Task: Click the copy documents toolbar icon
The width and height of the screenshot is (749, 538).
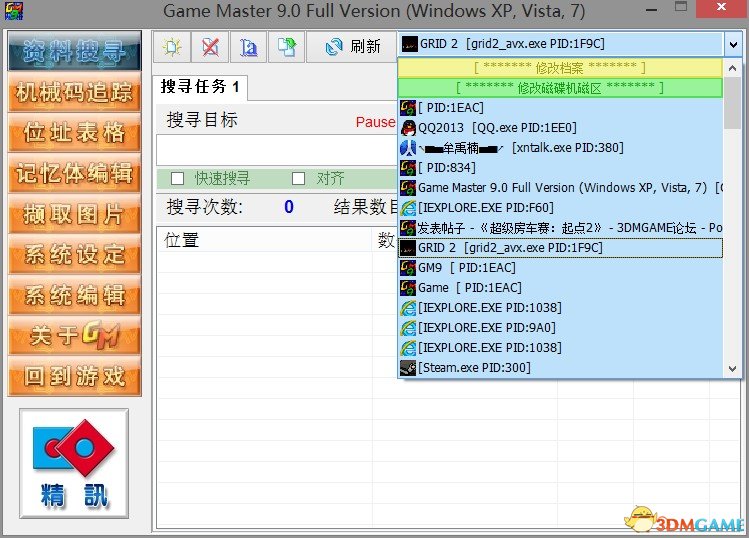Action: pos(287,47)
